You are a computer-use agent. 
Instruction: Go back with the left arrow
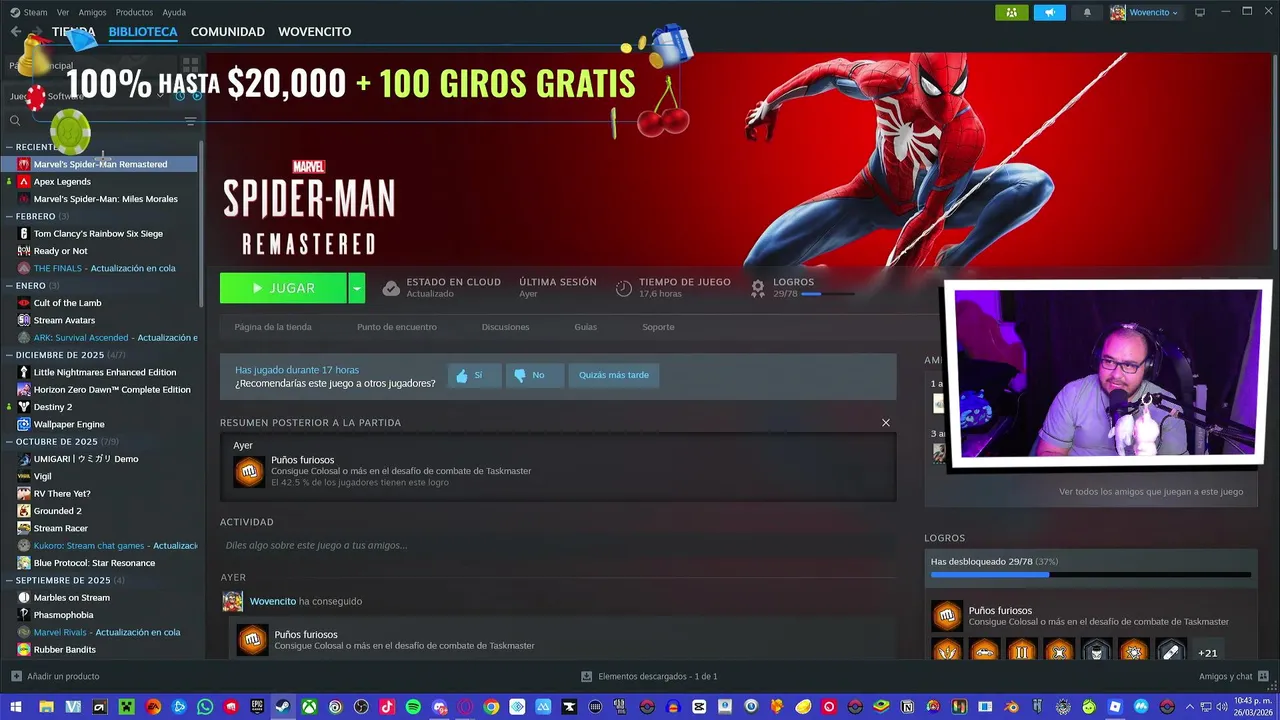(x=16, y=32)
